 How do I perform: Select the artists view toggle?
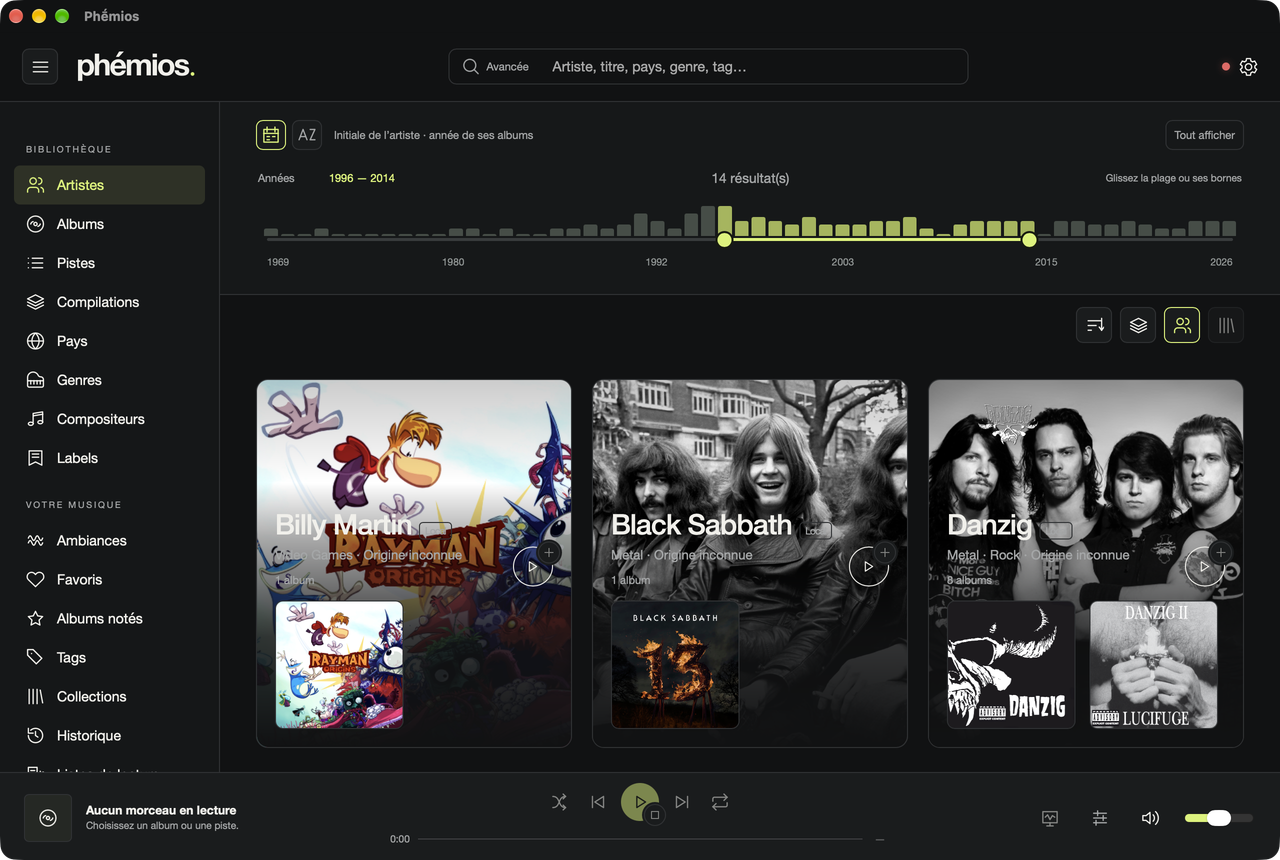(1182, 325)
